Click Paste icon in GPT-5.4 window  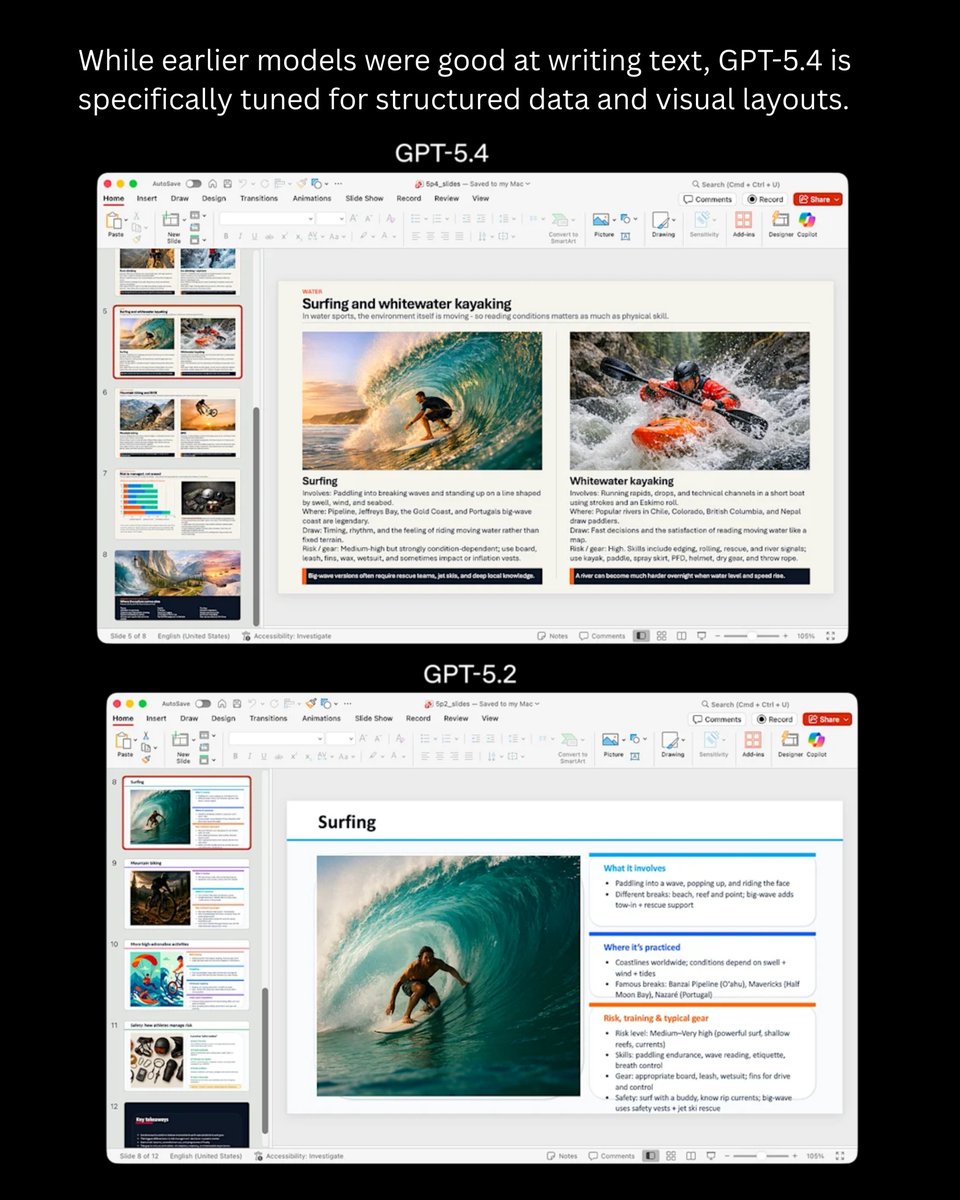[115, 220]
